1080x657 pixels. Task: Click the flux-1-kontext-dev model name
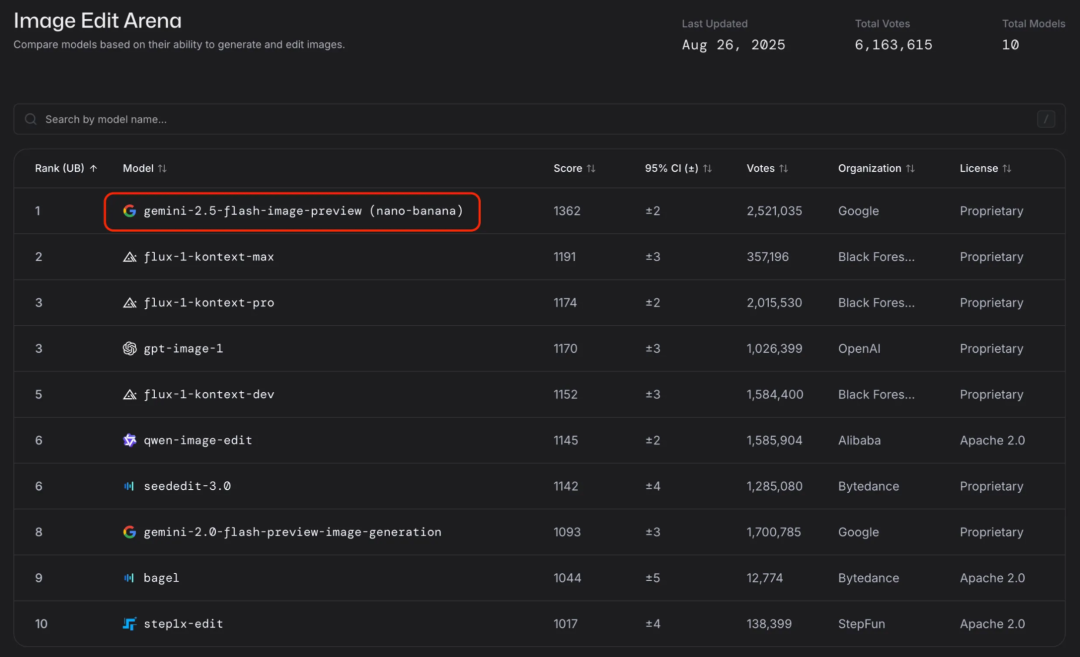tap(208, 395)
